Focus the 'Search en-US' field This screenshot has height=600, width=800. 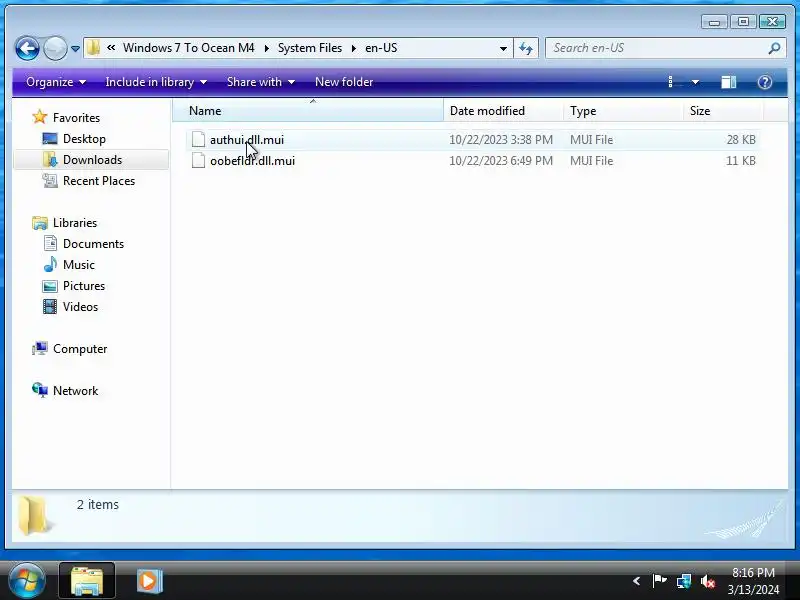point(657,48)
